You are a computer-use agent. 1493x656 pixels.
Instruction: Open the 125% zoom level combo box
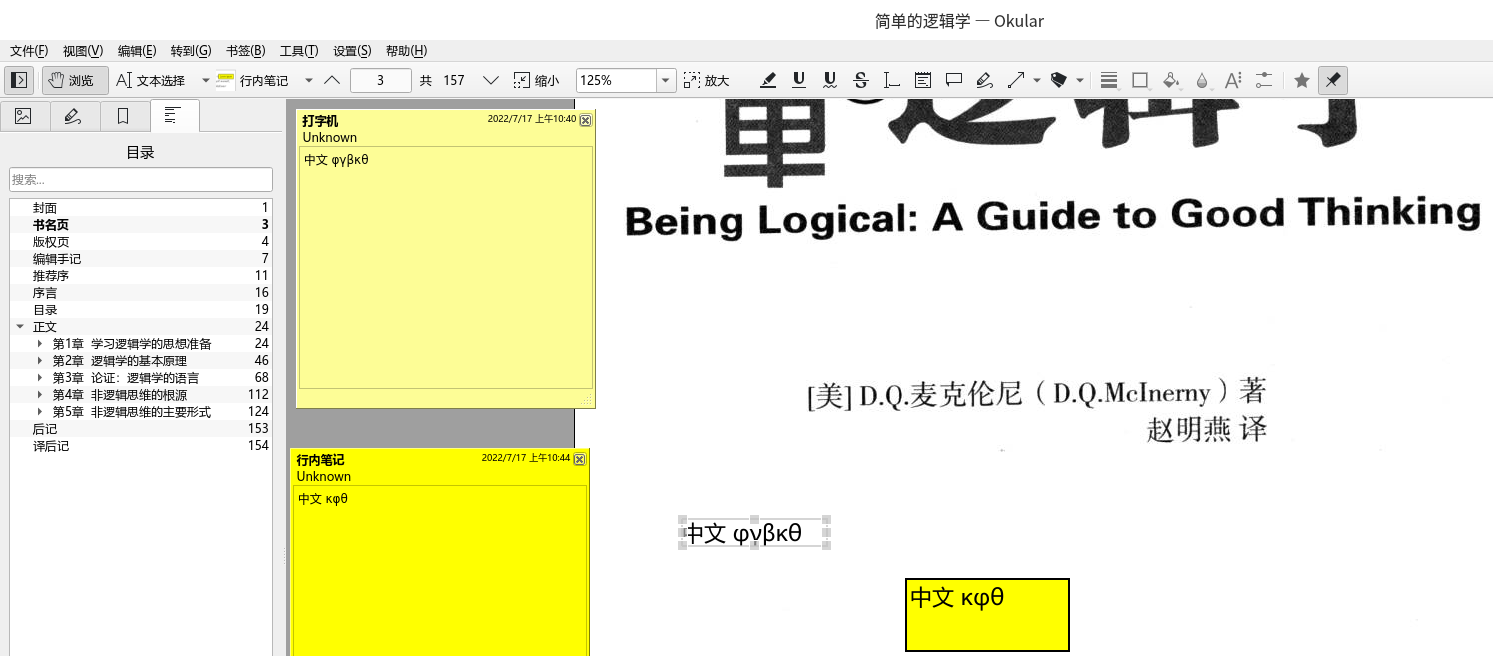626,80
